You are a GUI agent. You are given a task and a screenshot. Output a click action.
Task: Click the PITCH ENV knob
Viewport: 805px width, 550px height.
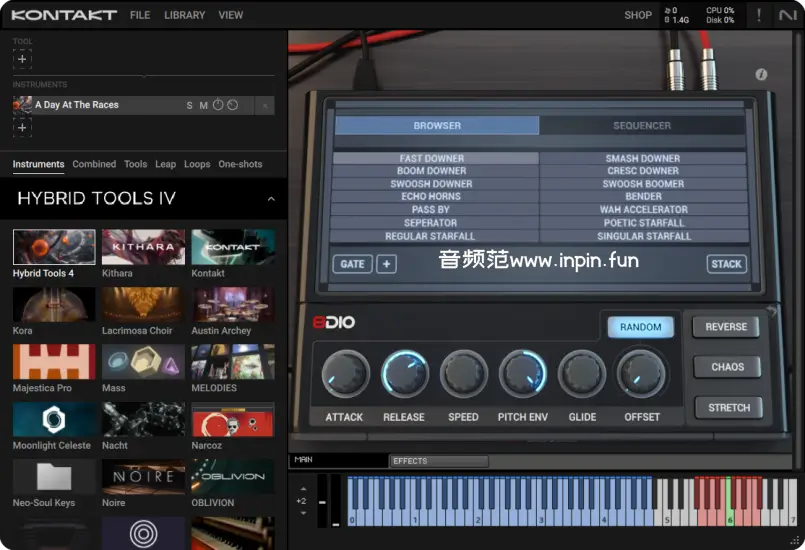click(x=523, y=374)
